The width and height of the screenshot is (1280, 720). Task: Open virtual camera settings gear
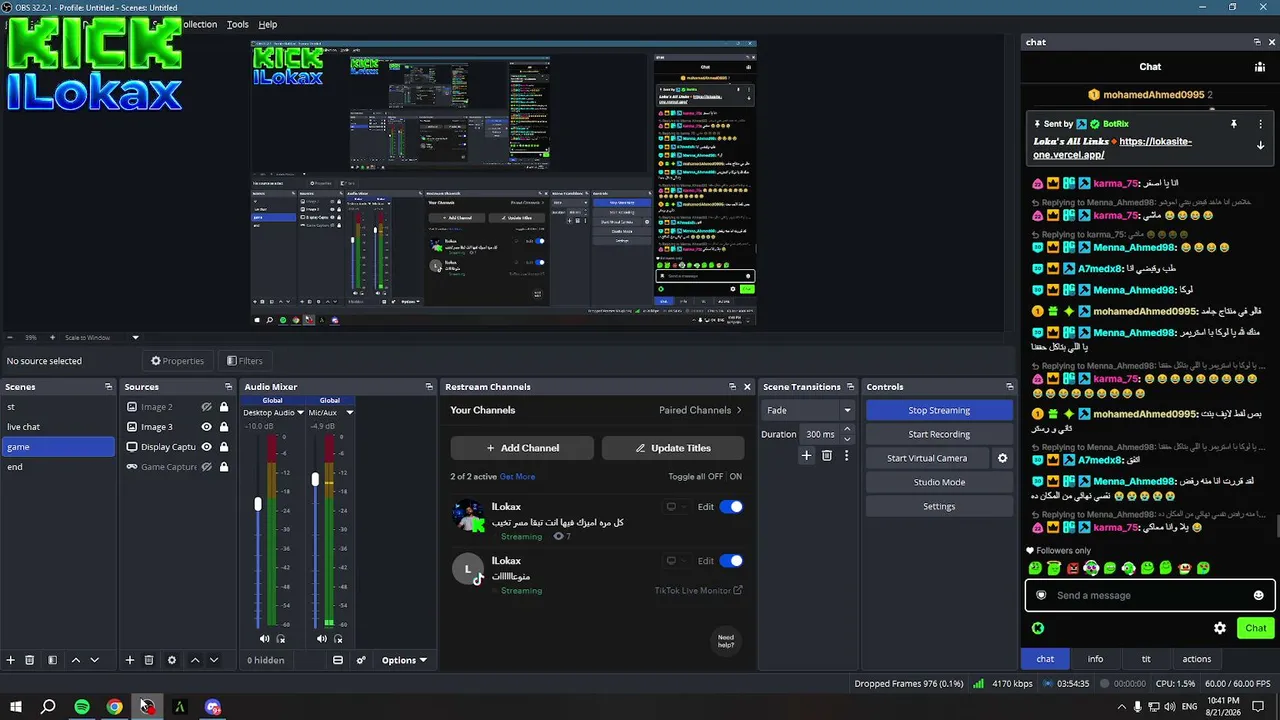[x=1002, y=458]
